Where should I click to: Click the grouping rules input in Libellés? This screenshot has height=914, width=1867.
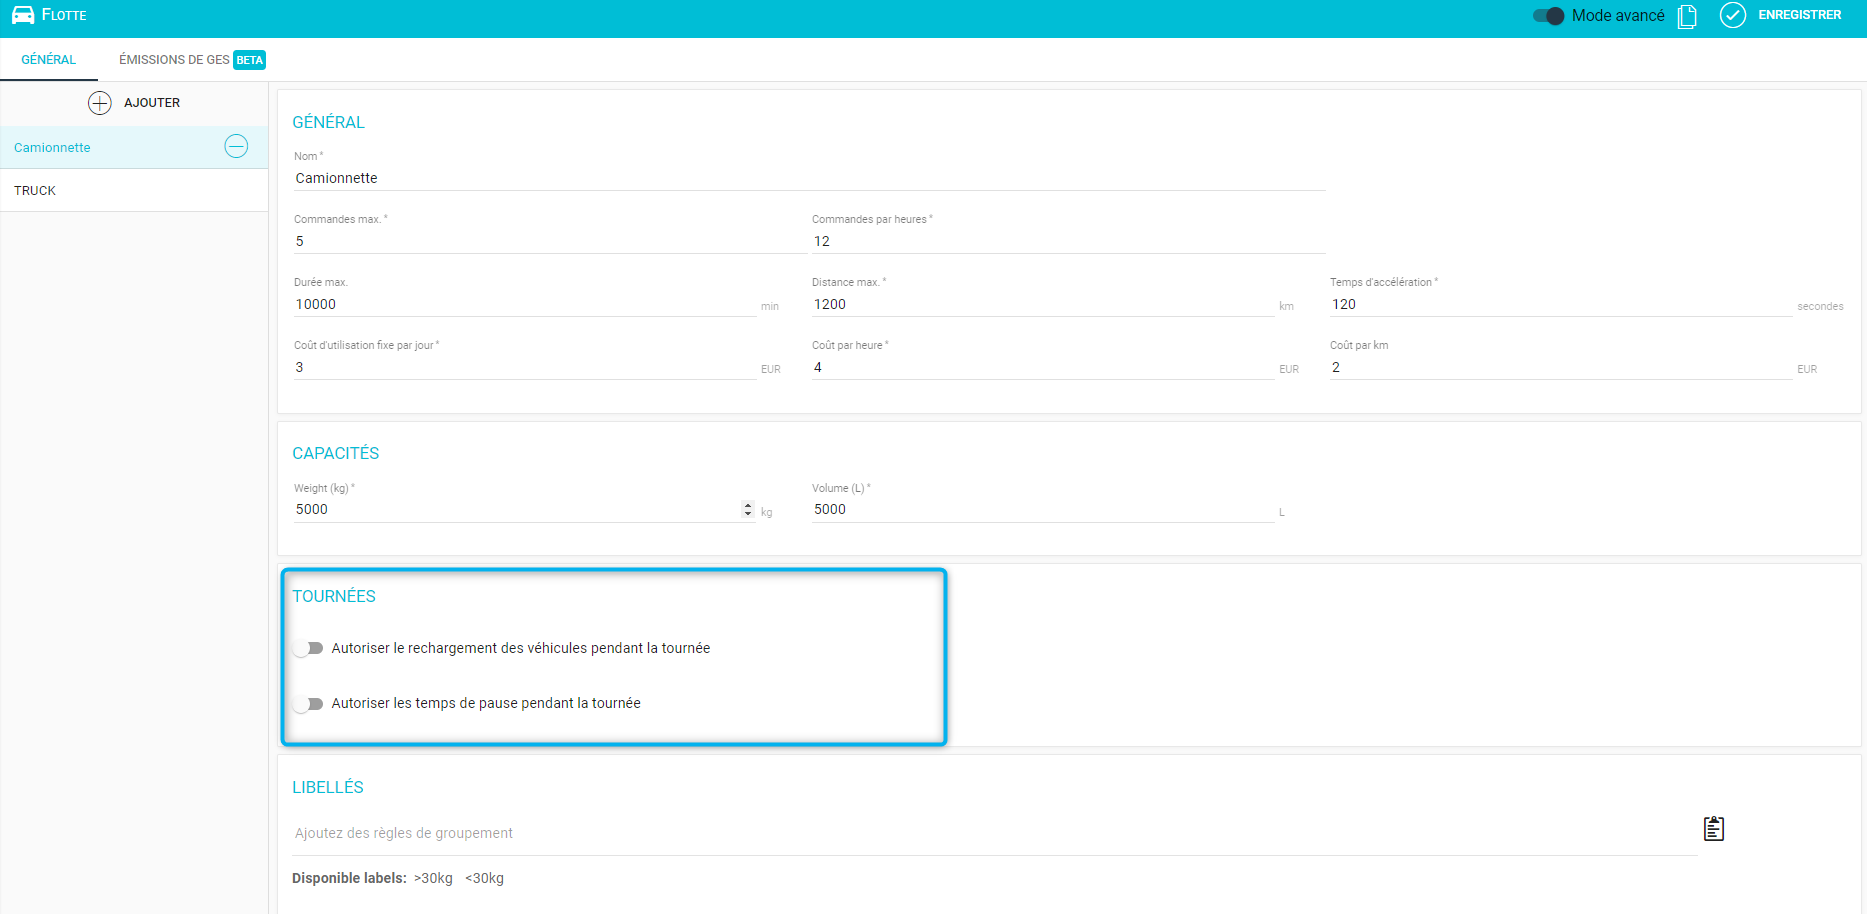coord(995,833)
